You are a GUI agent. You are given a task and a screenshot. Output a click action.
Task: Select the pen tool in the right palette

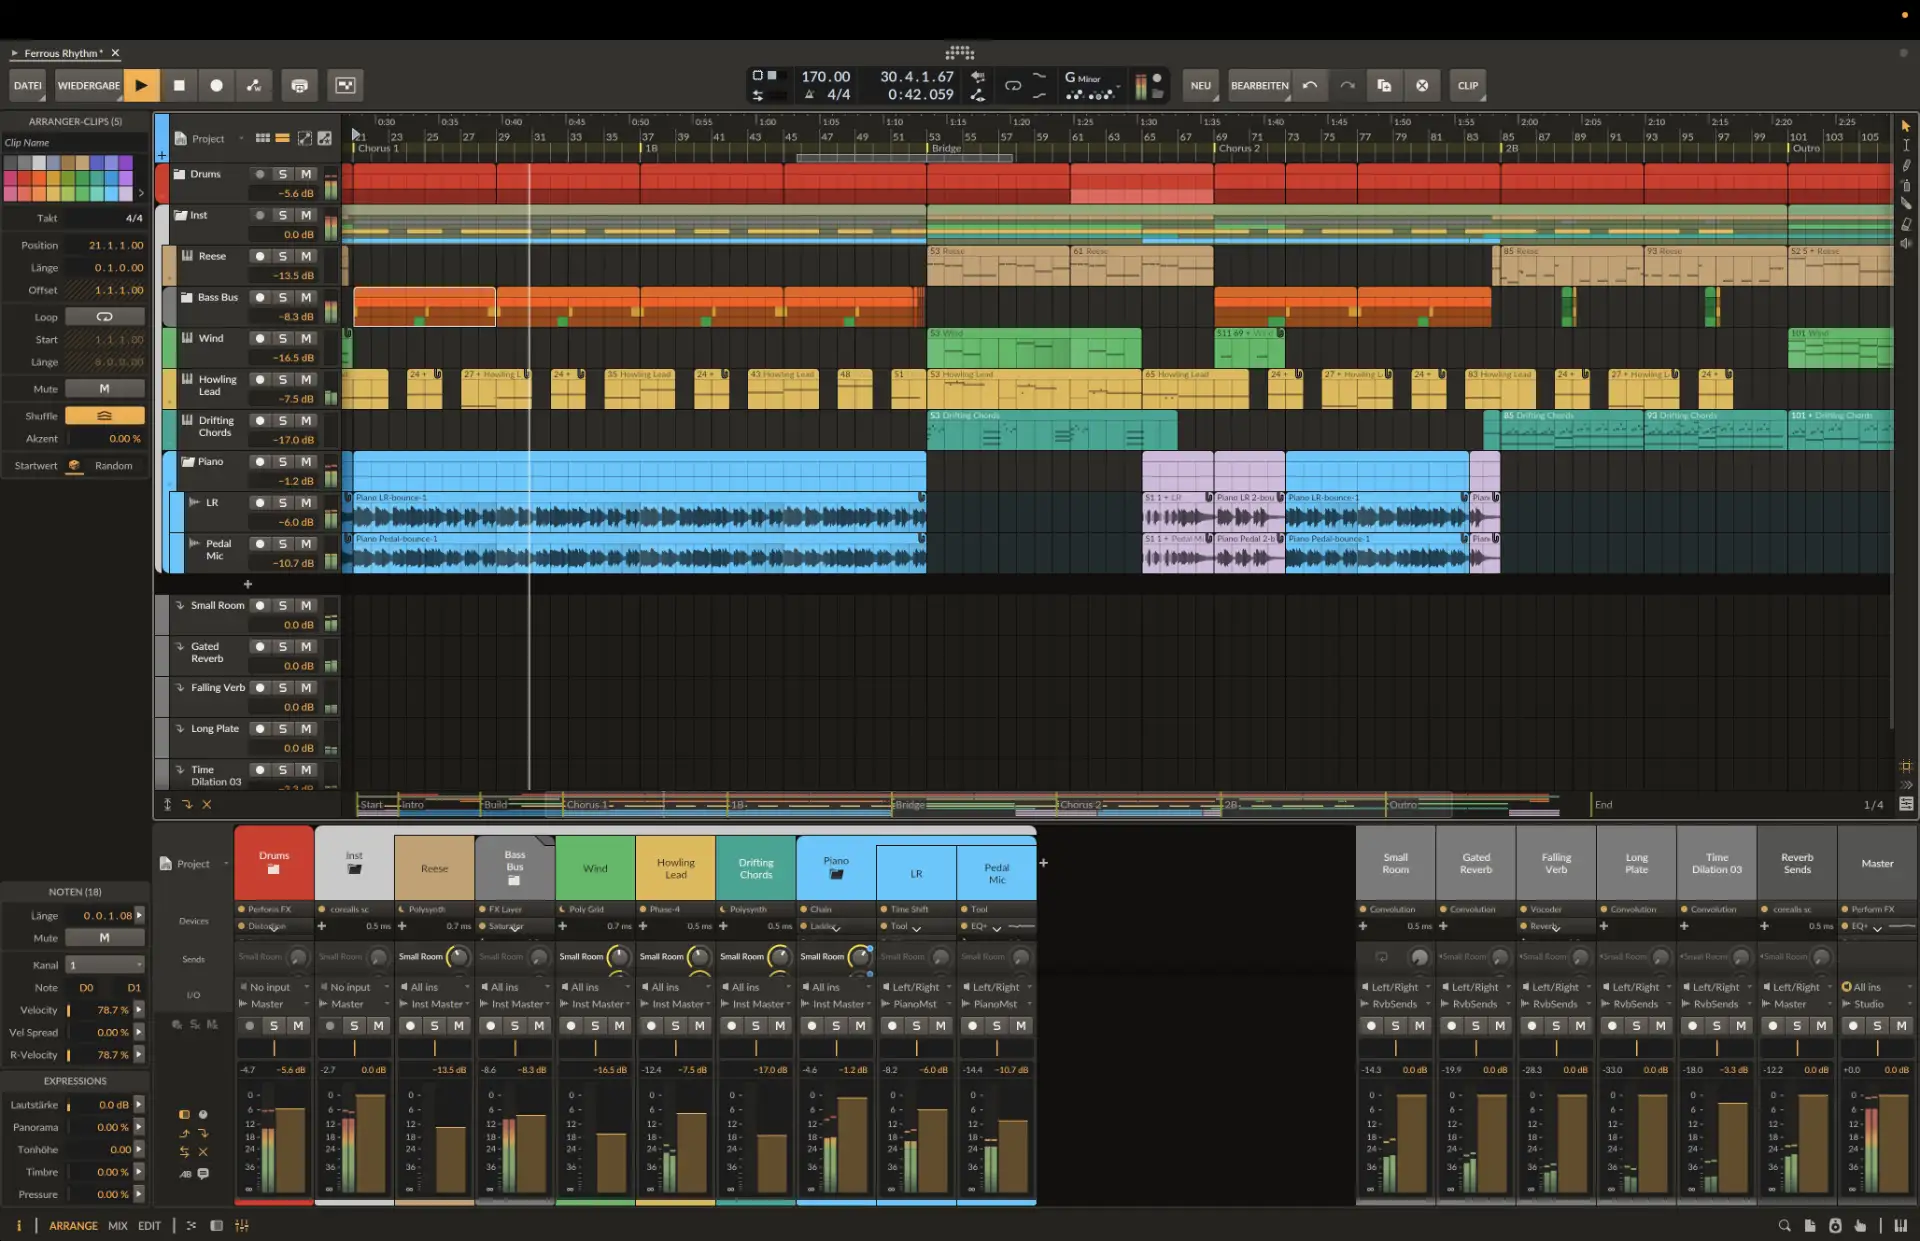pyautogui.click(x=1905, y=165)
